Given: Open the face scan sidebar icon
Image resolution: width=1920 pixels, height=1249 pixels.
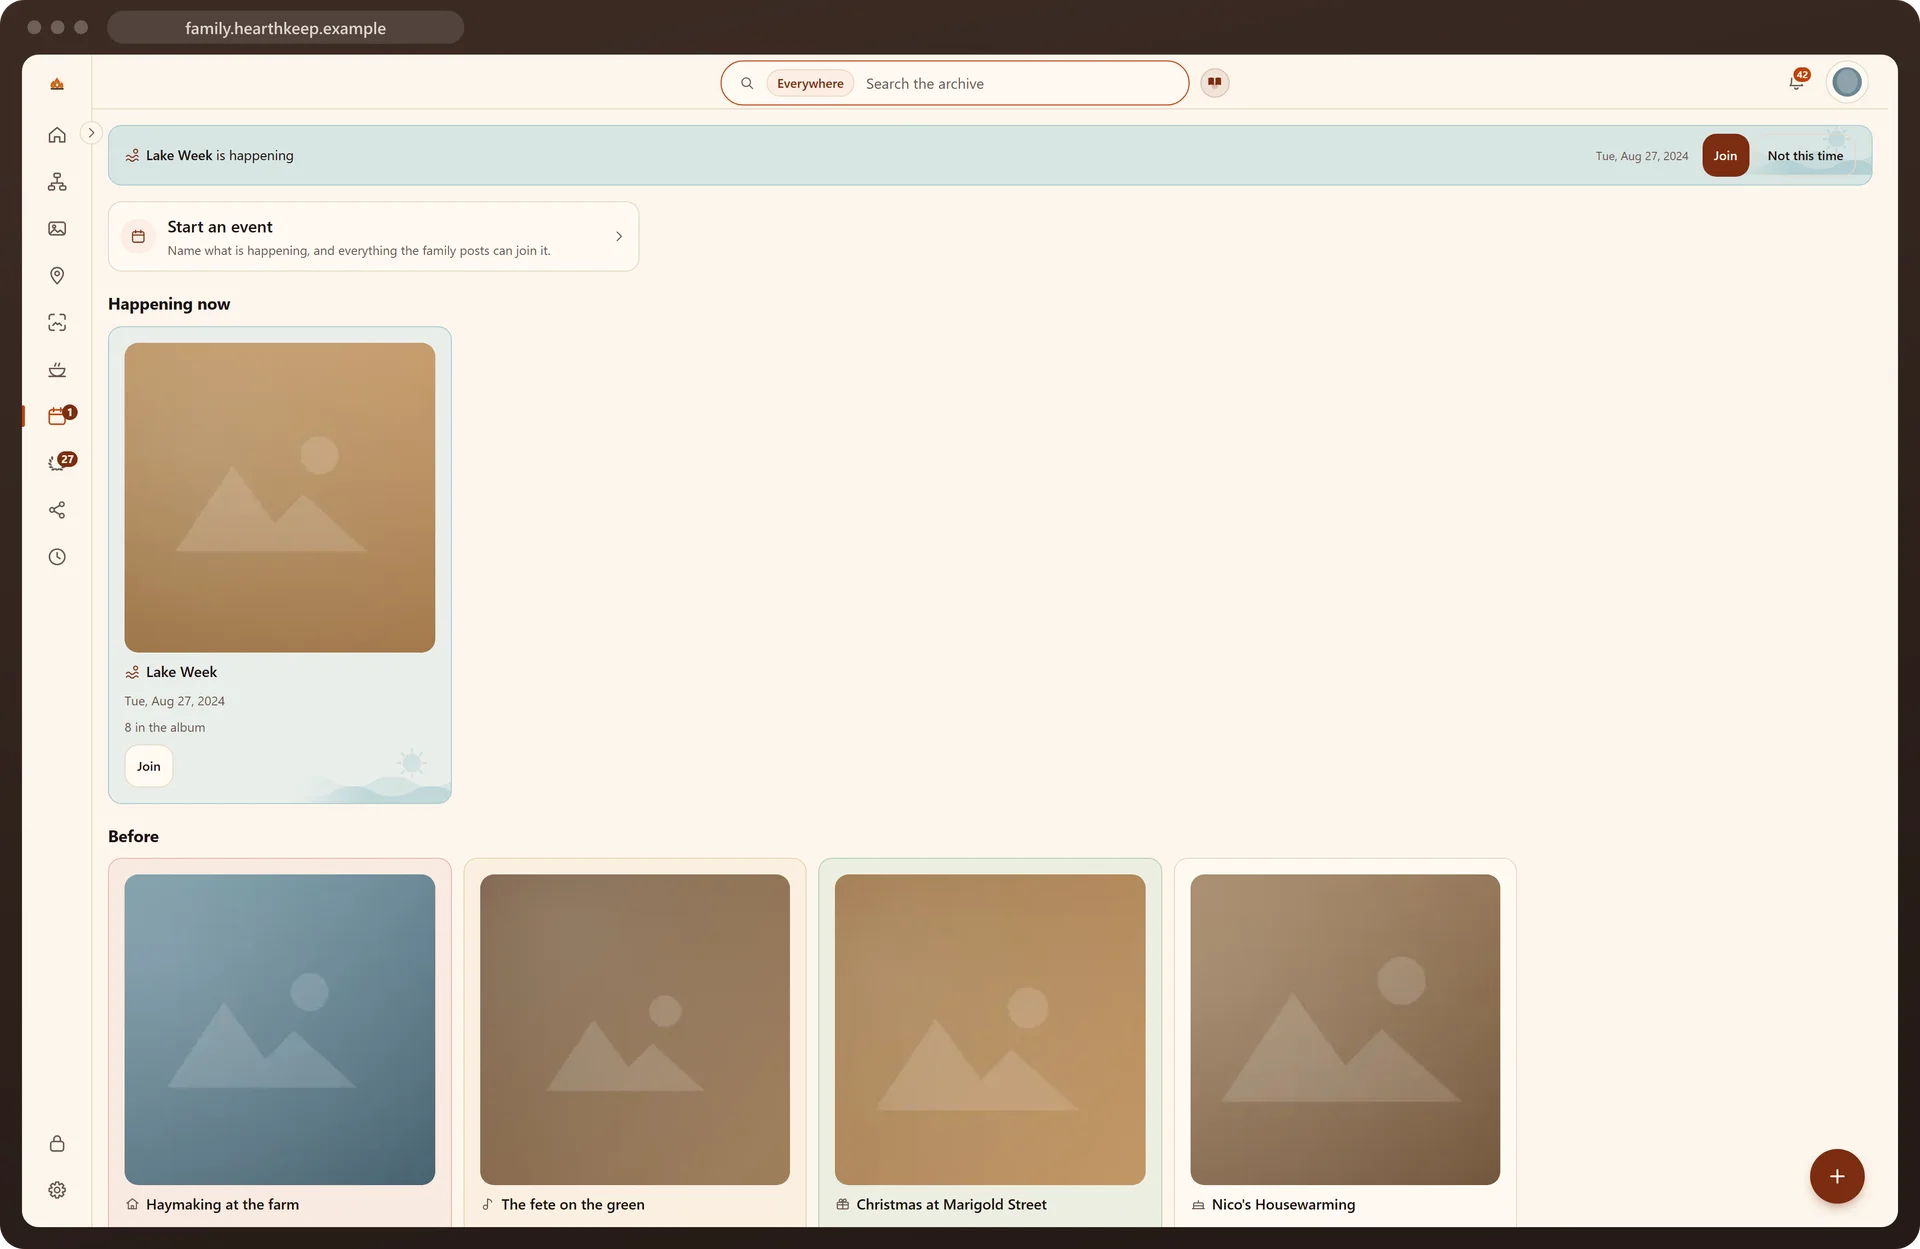Looking at the screenshot, I should 57,323.
